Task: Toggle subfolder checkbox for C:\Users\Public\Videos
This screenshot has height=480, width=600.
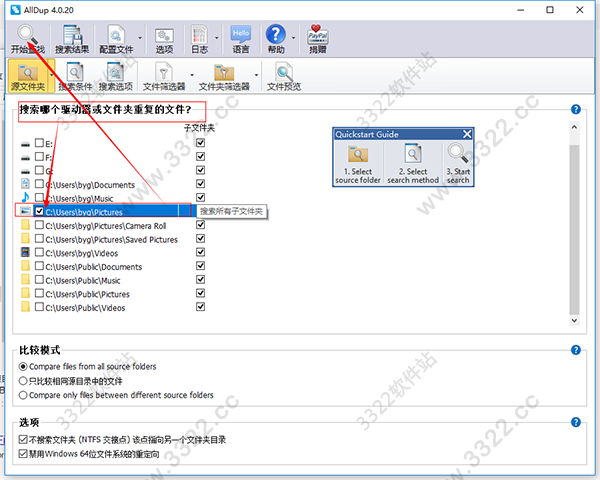Action: click(x=200, y=307)
